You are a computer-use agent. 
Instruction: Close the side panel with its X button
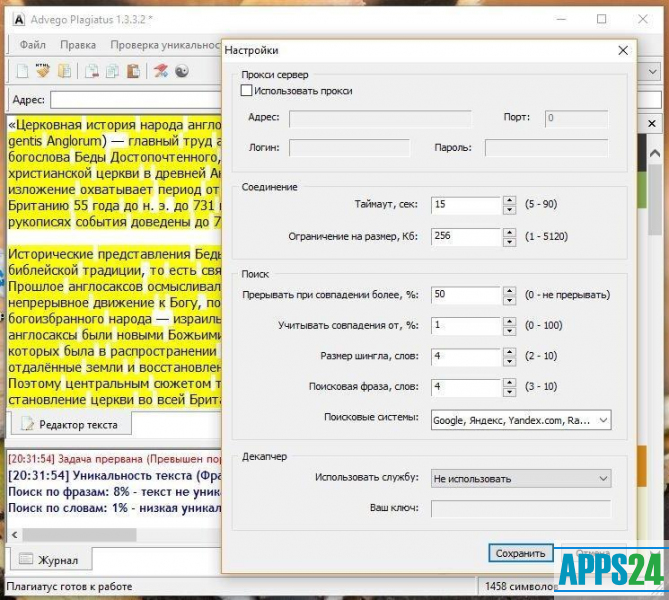(652, 124)
